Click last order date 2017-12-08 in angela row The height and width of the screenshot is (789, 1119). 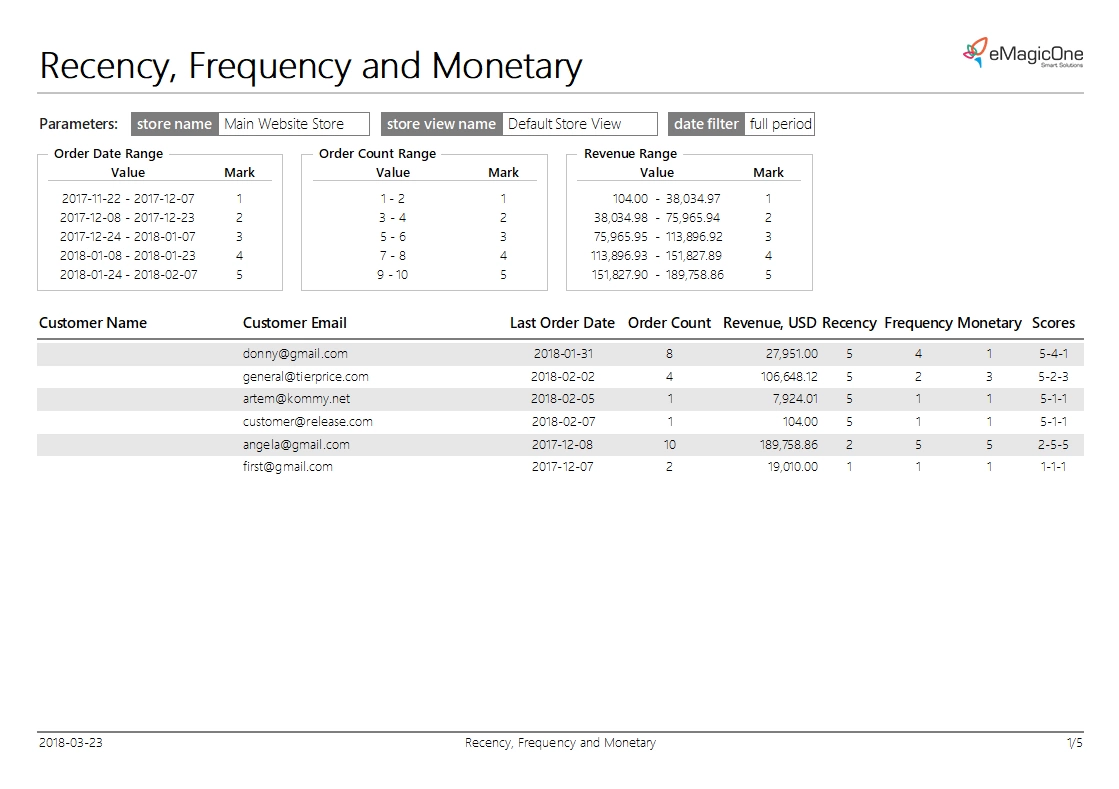[562, 444]
